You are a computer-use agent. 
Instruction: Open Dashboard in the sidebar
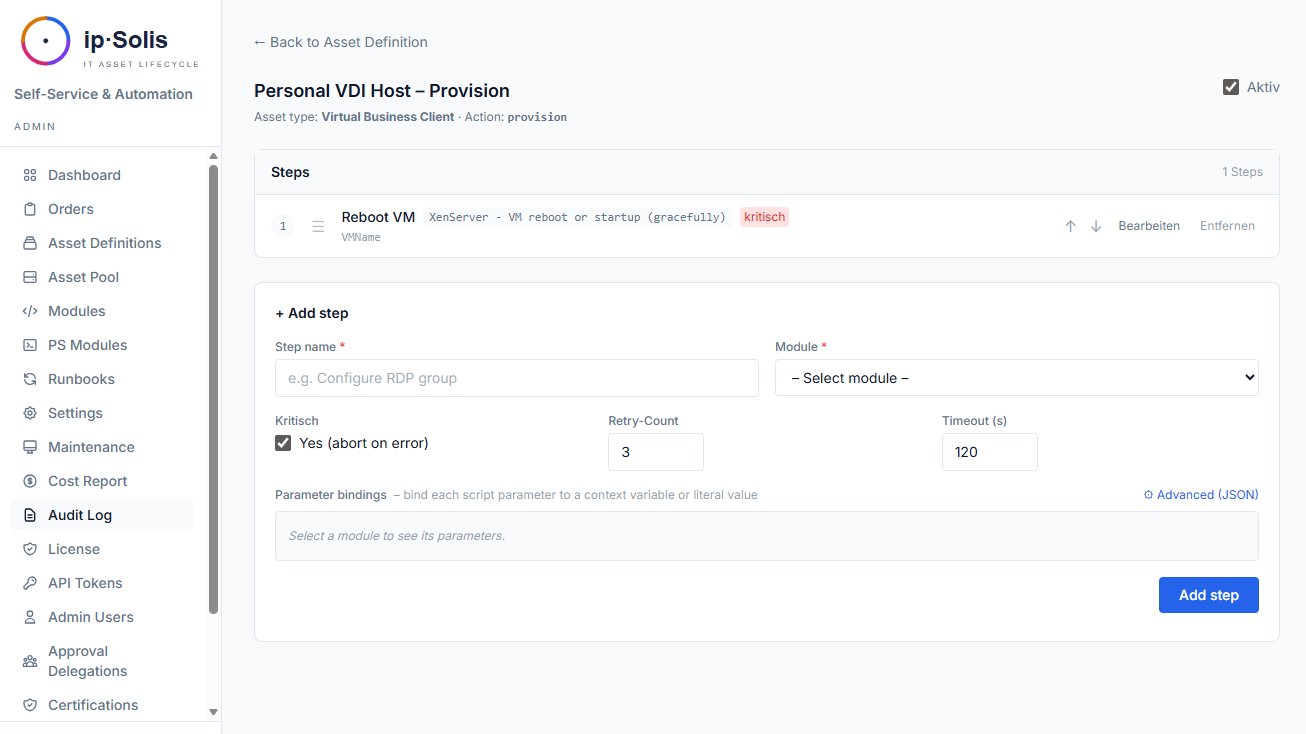tap(102, 175)
